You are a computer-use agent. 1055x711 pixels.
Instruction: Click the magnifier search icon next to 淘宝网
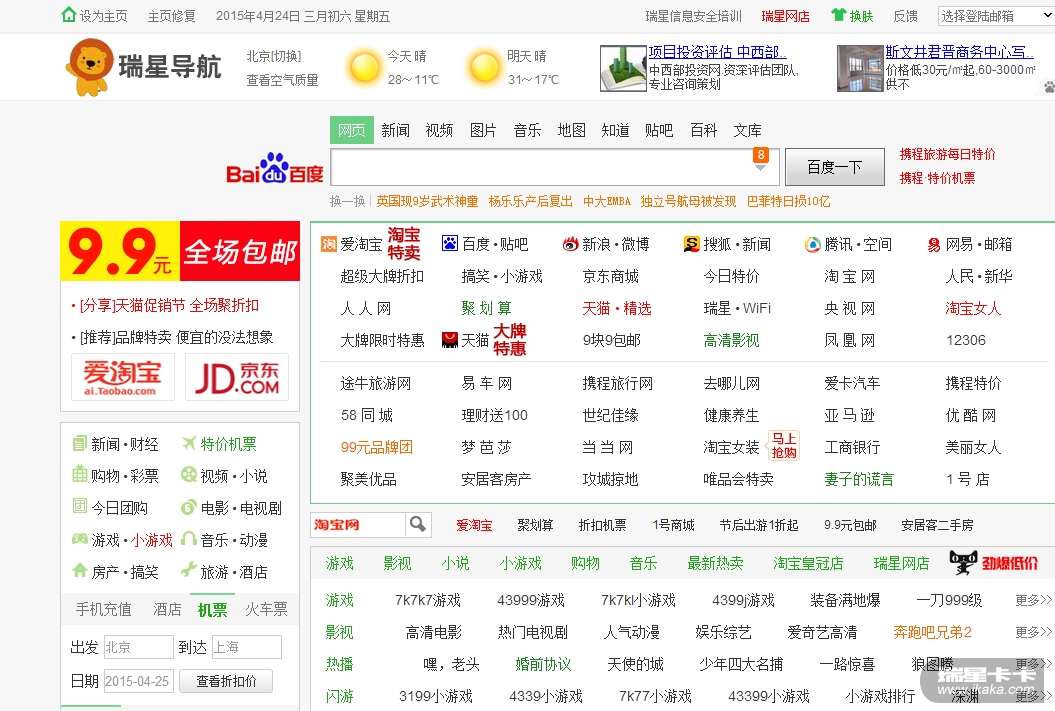(418, 524)
